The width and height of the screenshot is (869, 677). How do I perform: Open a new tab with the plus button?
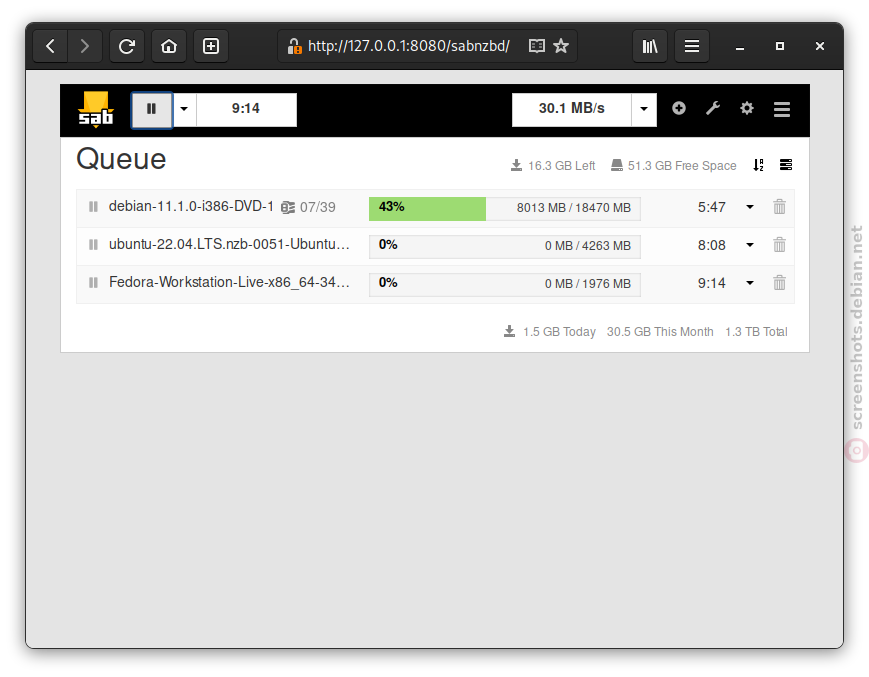click(211, 46)
